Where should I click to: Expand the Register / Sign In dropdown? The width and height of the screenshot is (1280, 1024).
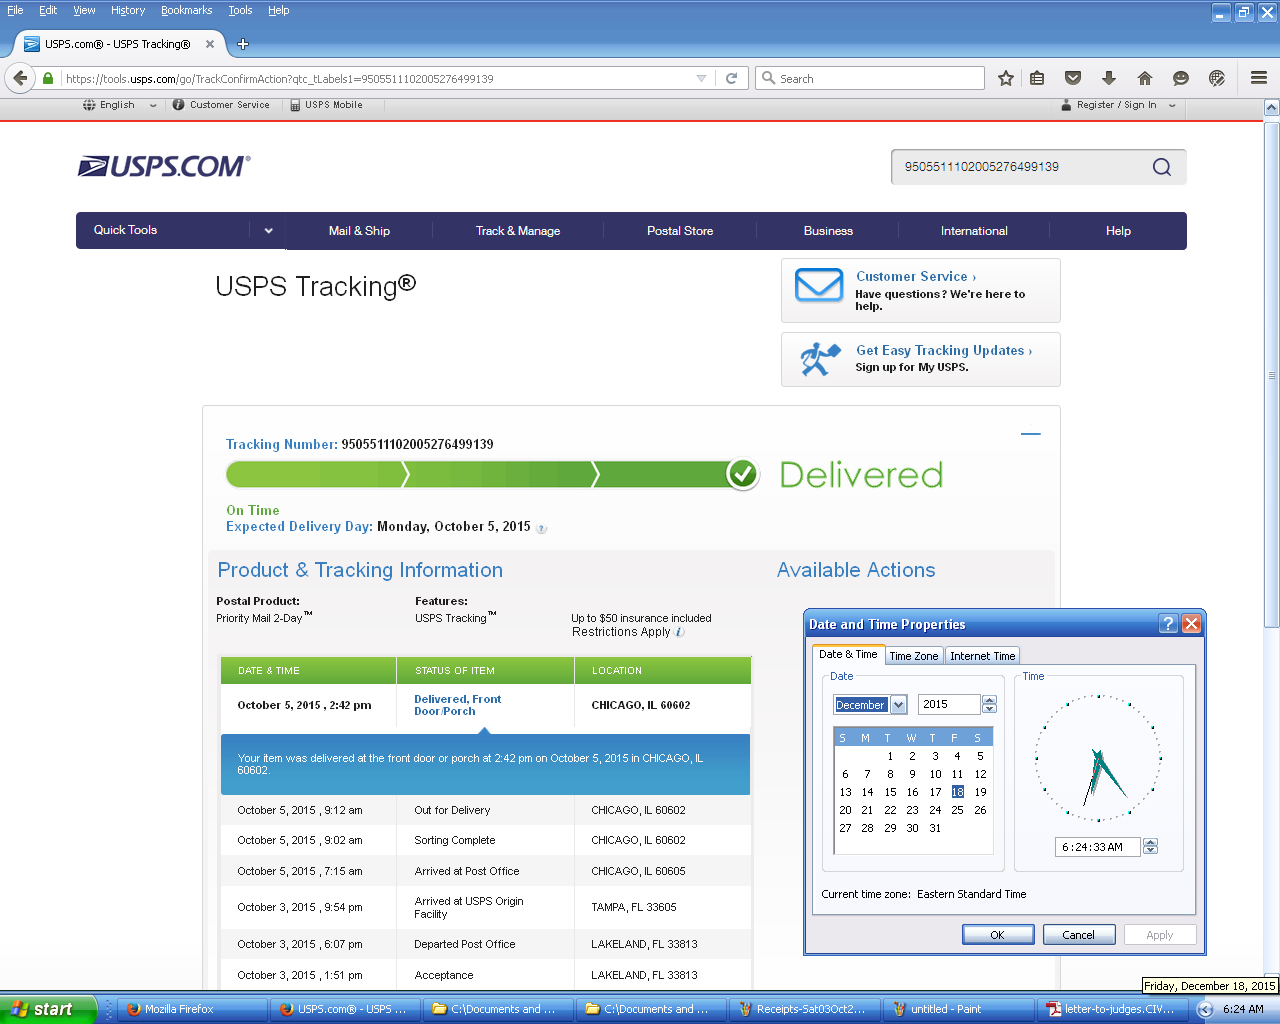[x=1172, y=105]
